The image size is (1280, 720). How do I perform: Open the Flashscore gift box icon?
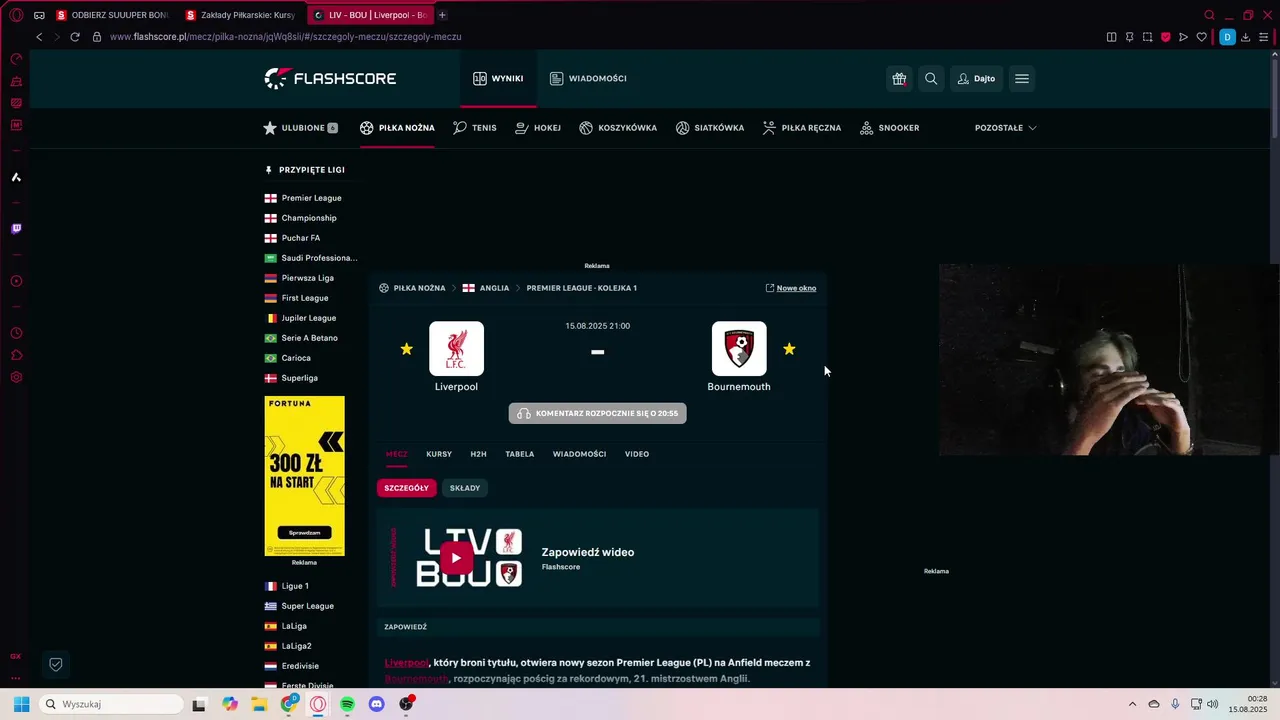899,79
